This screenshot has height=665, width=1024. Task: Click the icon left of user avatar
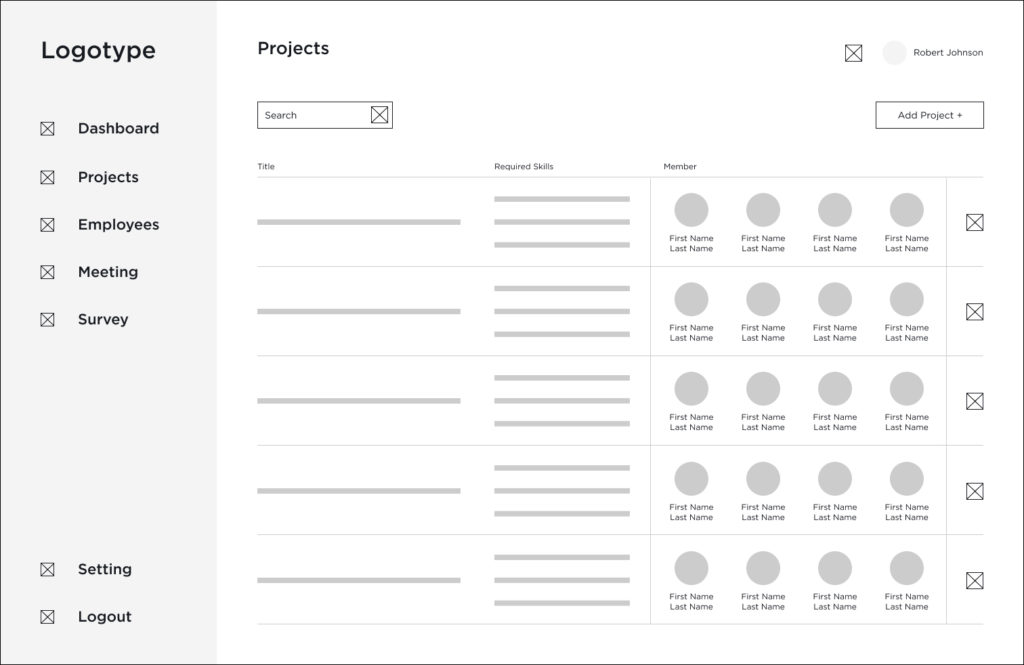853,53
